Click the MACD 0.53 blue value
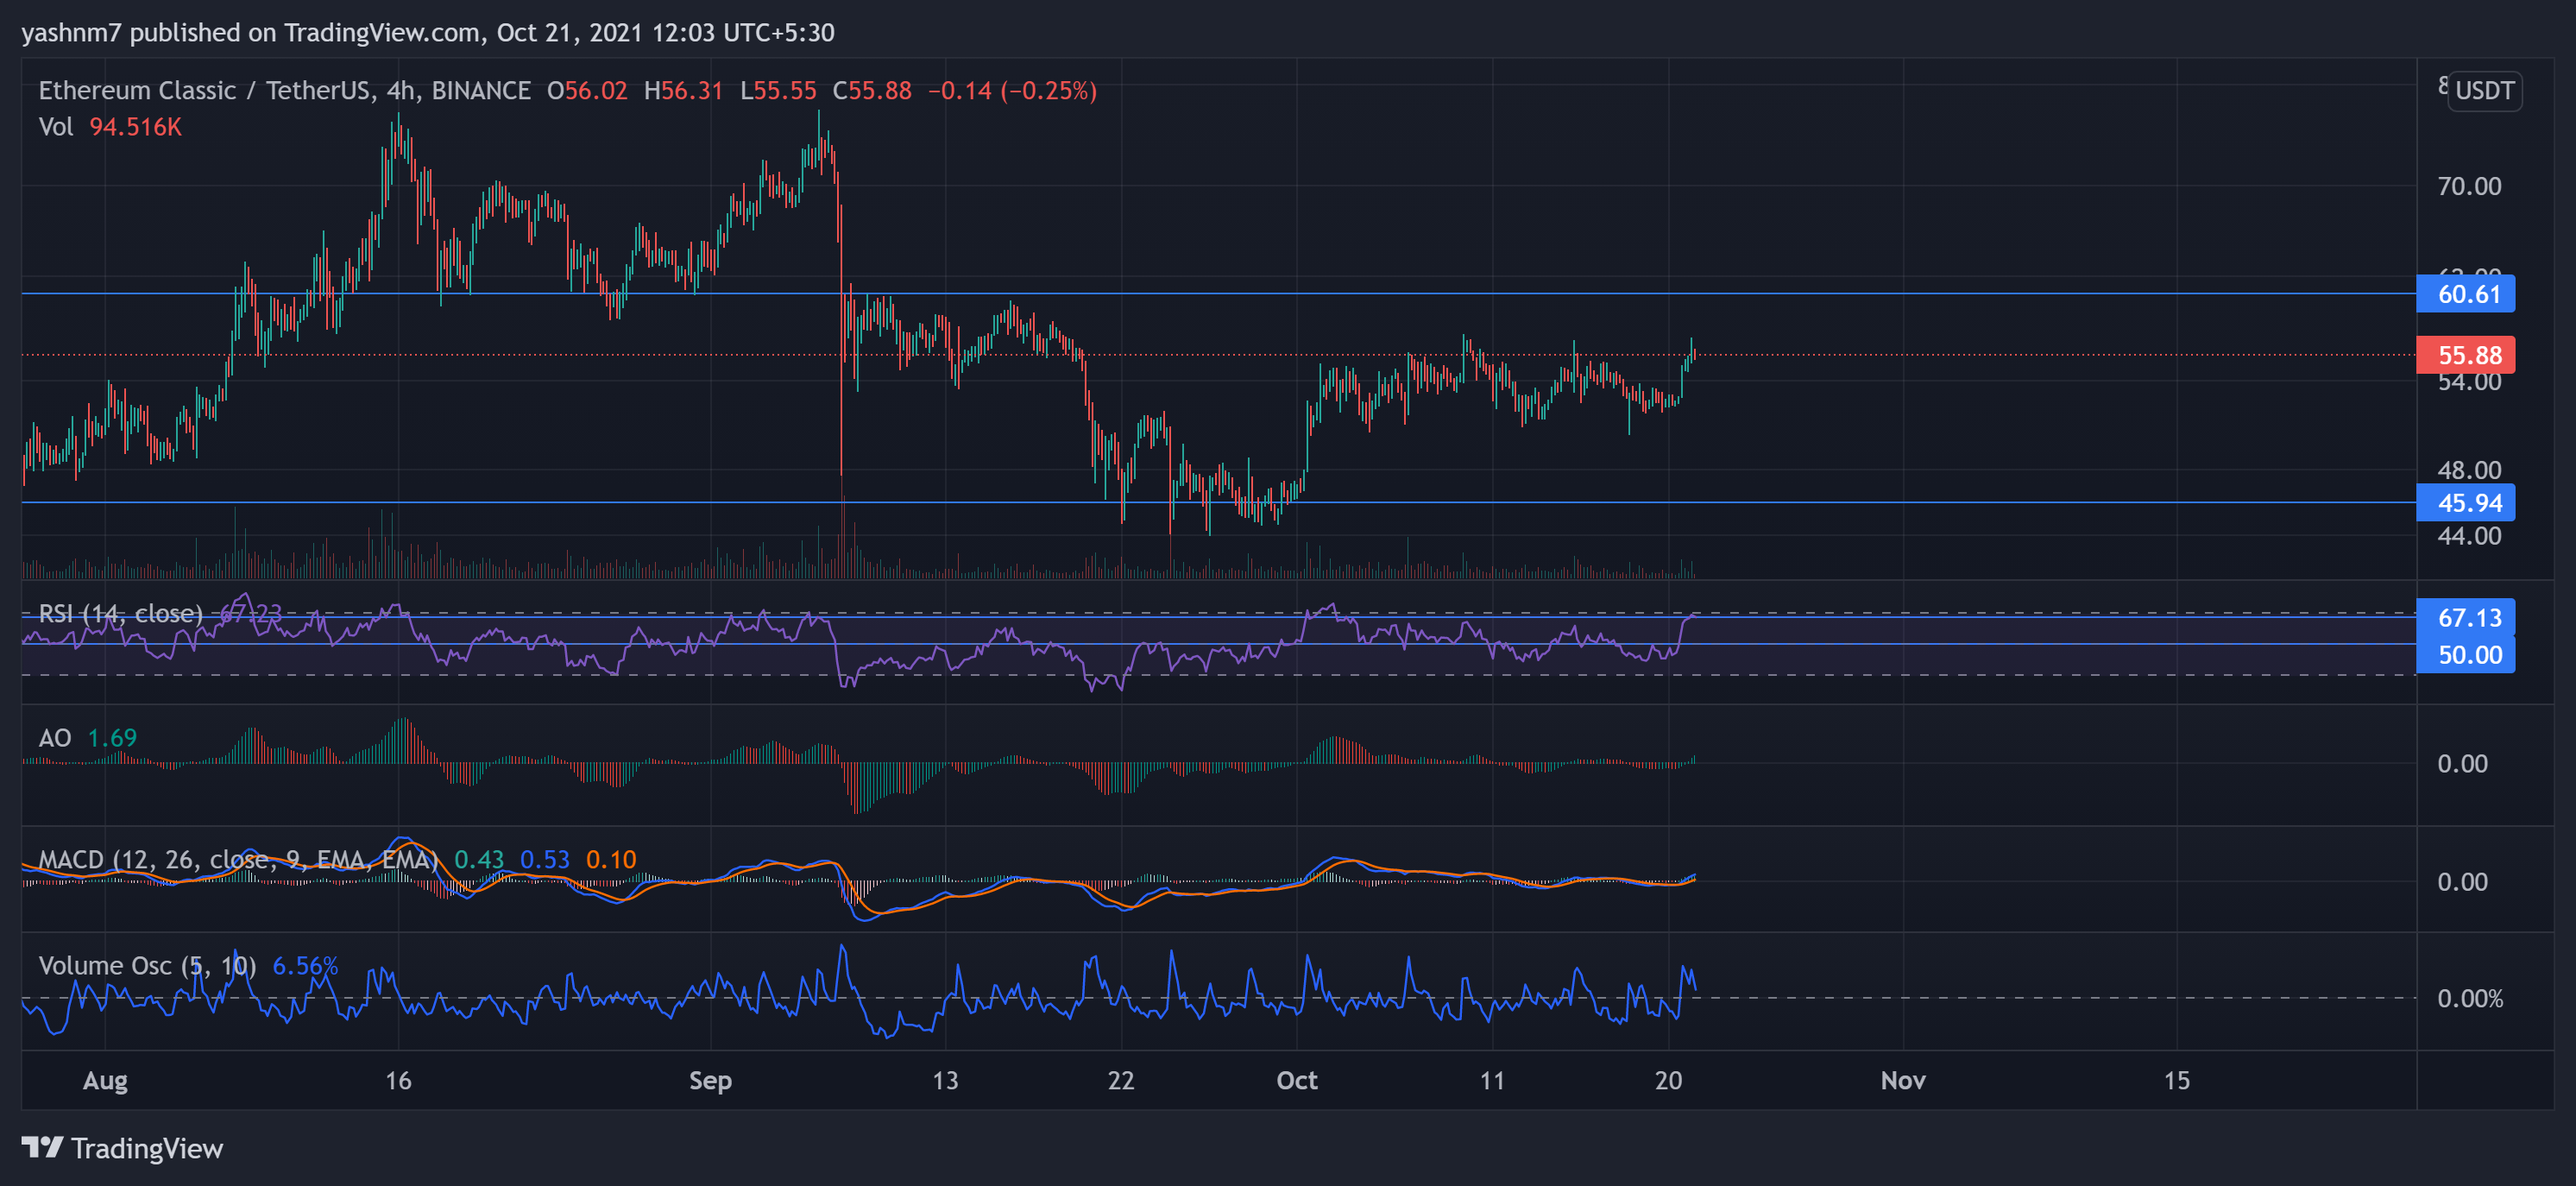 click(x=545, y=860)
